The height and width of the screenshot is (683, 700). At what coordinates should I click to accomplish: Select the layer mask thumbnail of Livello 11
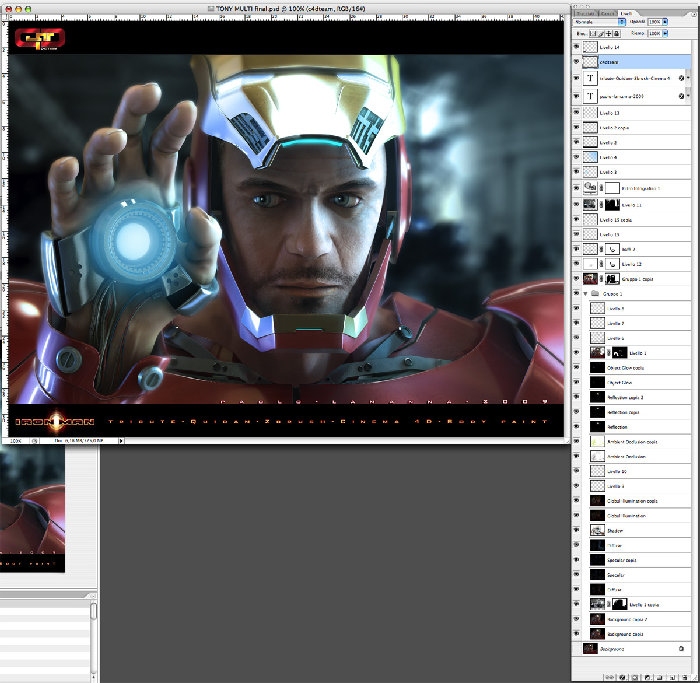coord(612,204)
